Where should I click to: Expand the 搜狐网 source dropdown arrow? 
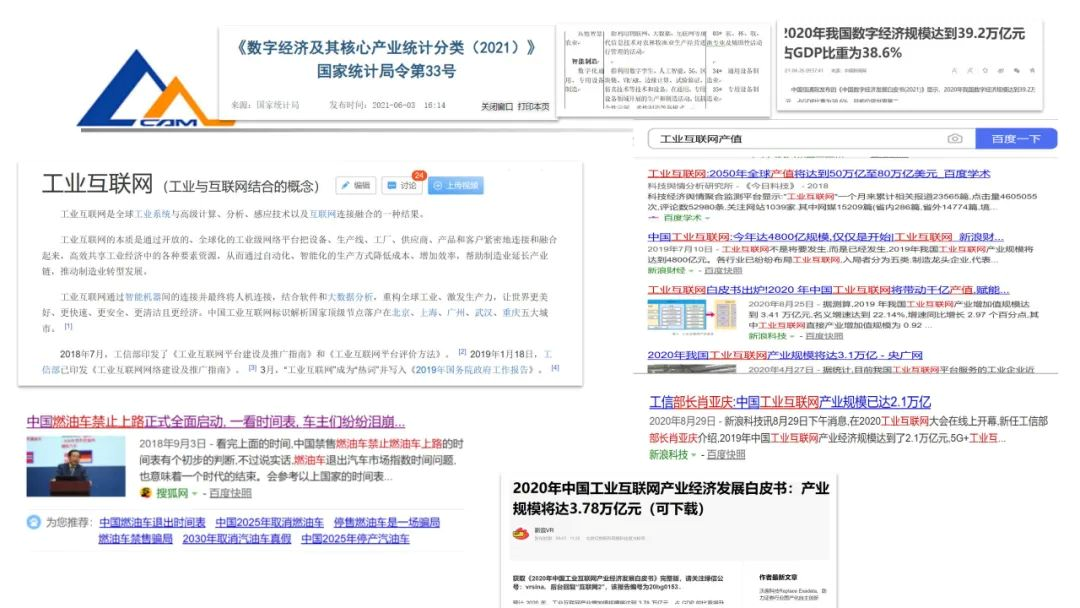pyautogui.click(x=195, y=493)
